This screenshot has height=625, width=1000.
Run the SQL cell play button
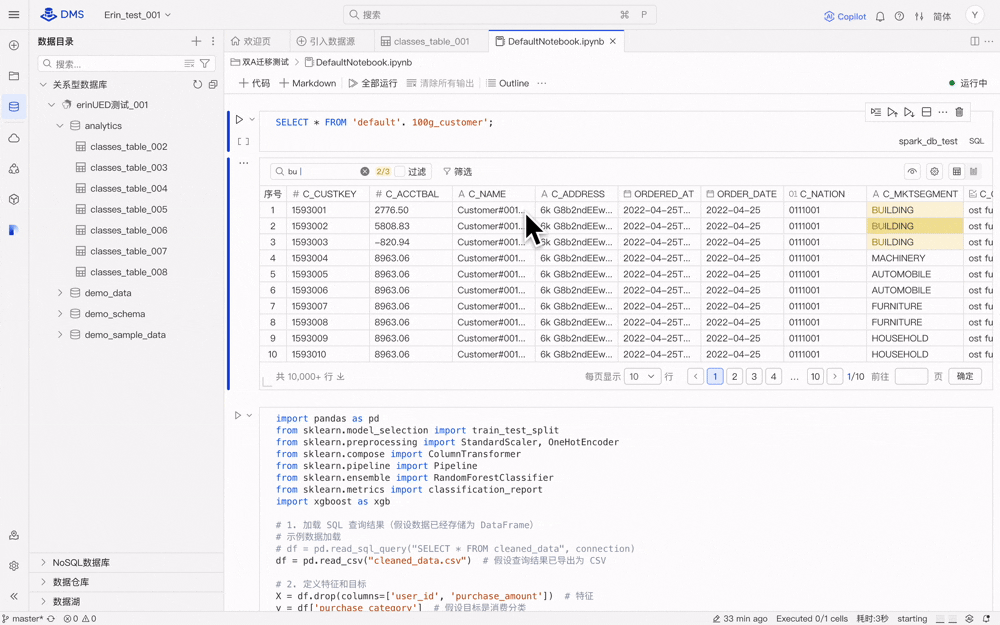(239, 119)
